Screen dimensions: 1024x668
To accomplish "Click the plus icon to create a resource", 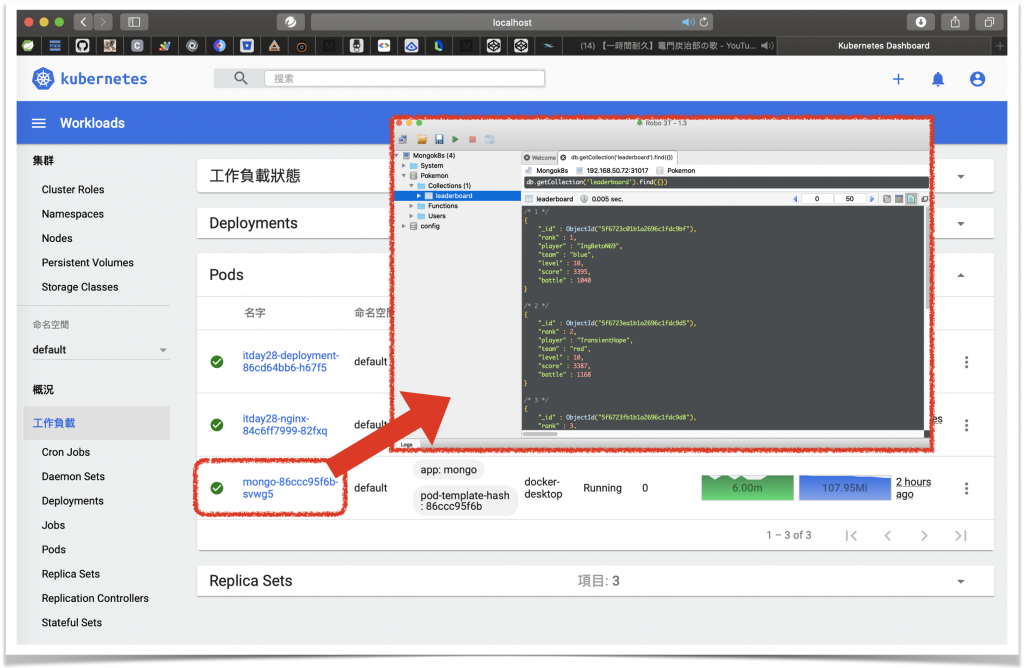I will pyautogui.click(x=899, y=79).
